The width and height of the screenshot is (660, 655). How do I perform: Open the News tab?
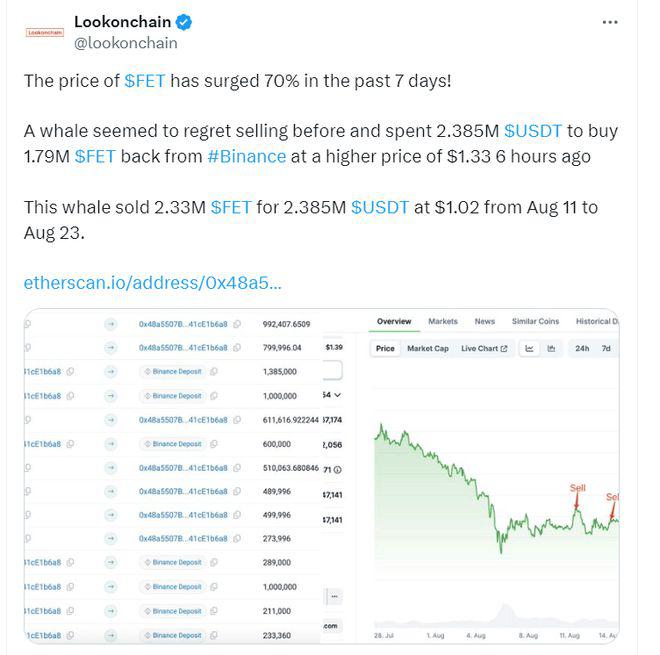[x=484, y=321]
